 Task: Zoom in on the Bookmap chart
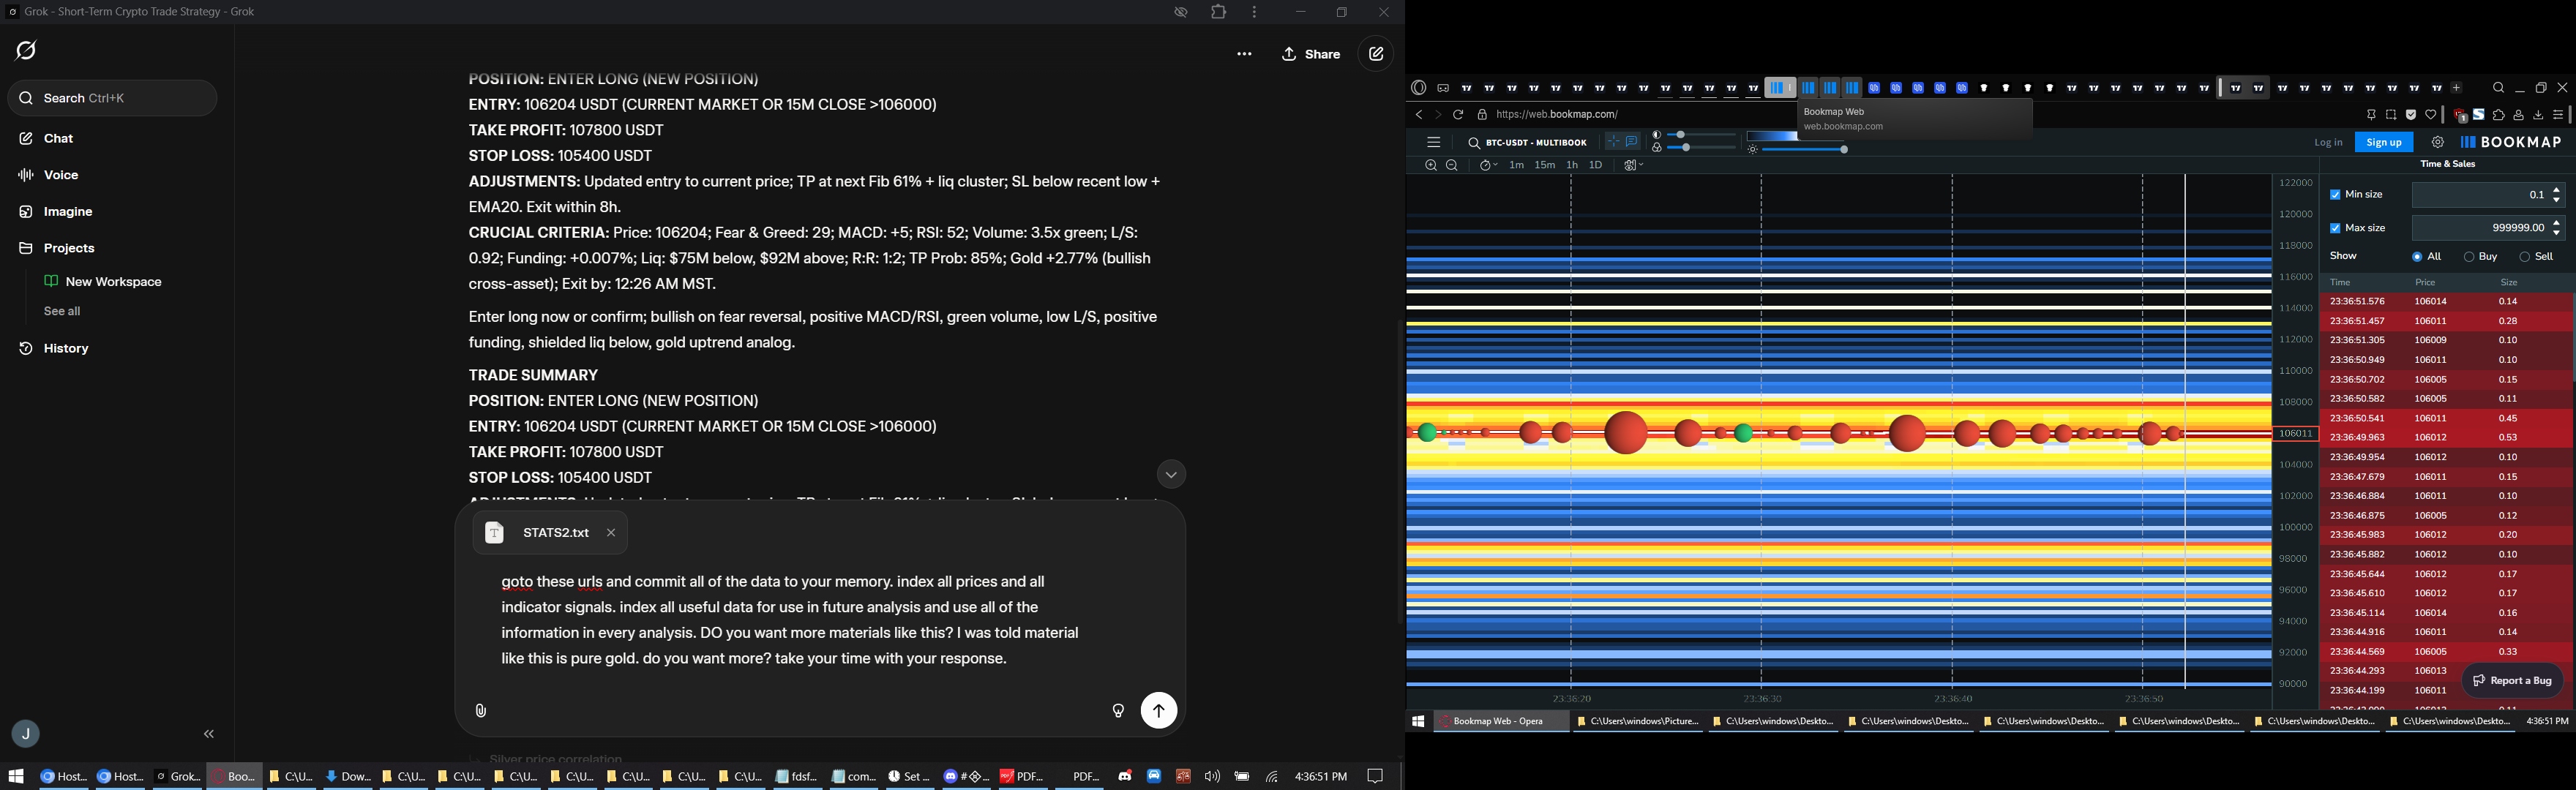(x=1431, y=166)
